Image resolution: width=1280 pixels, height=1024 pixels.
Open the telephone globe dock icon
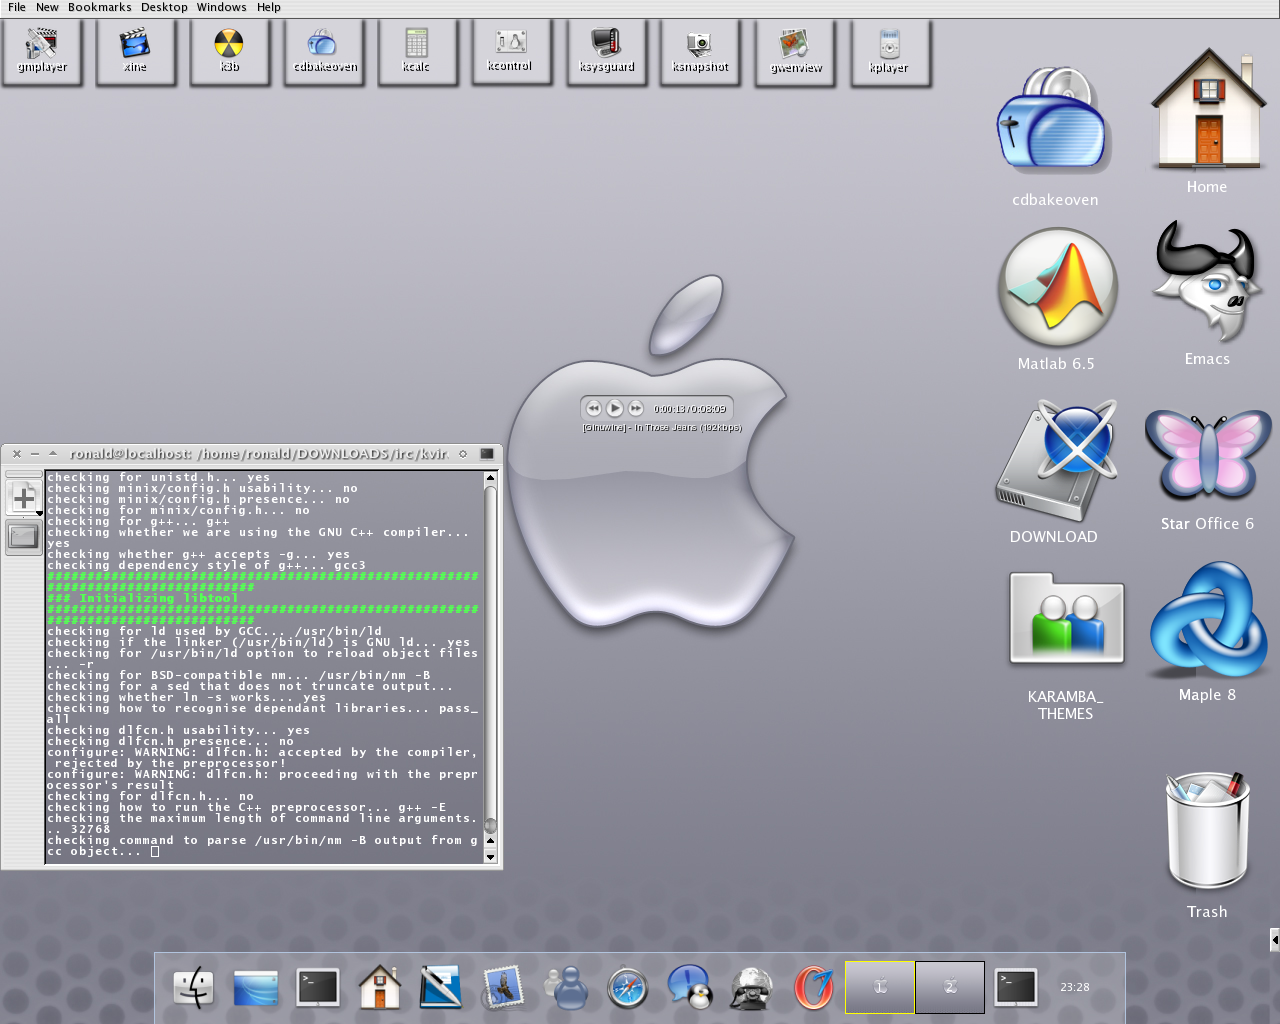pyautogui.click(x=751, y=988)
